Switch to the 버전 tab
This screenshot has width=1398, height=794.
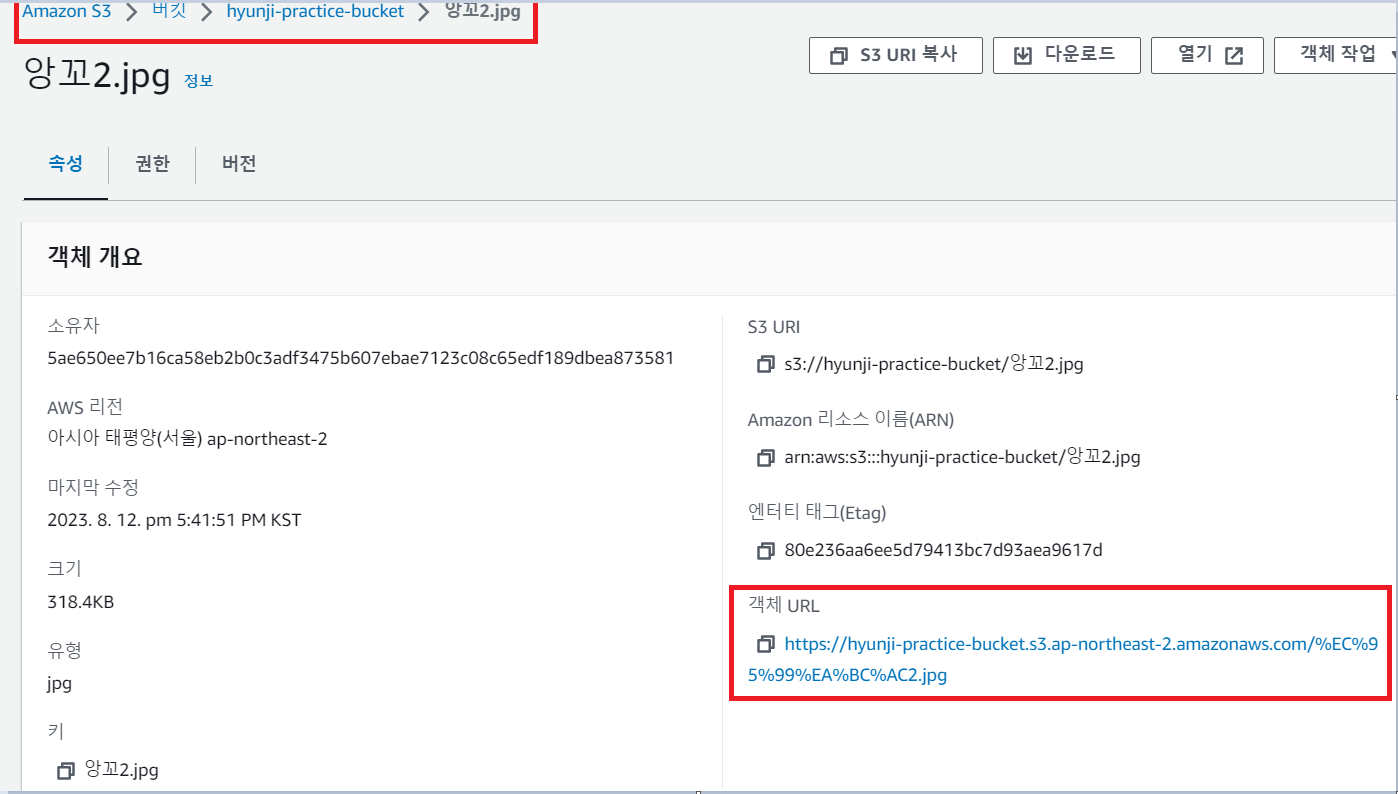click(239, 164)
